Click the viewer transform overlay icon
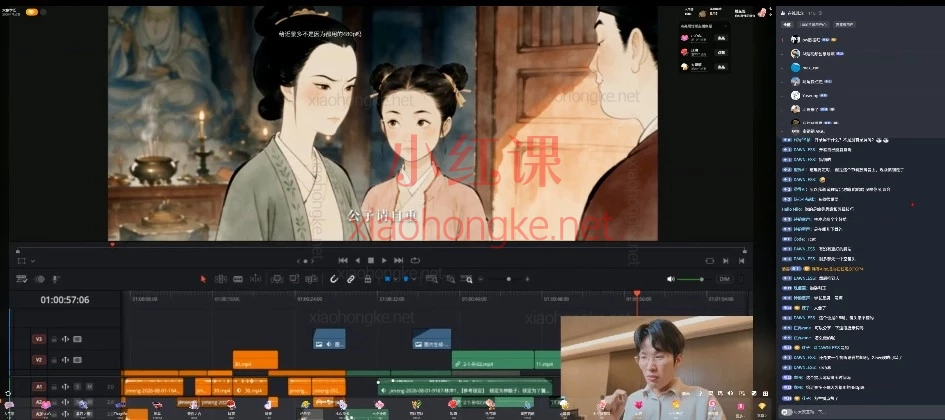The height and width of the screenshot is (420, 945). click(22, 261)
